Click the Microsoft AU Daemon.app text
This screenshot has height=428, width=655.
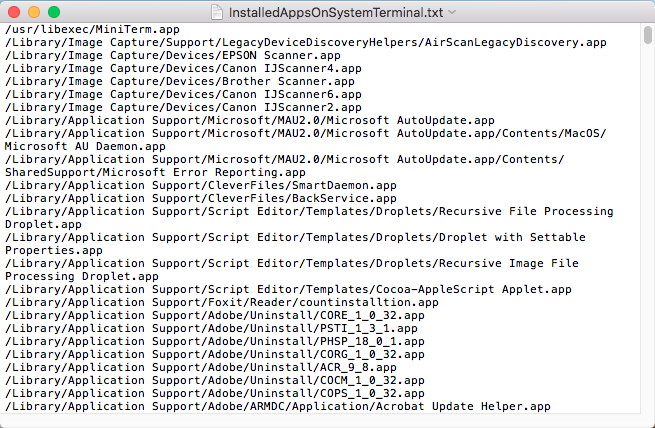point(85,147)
